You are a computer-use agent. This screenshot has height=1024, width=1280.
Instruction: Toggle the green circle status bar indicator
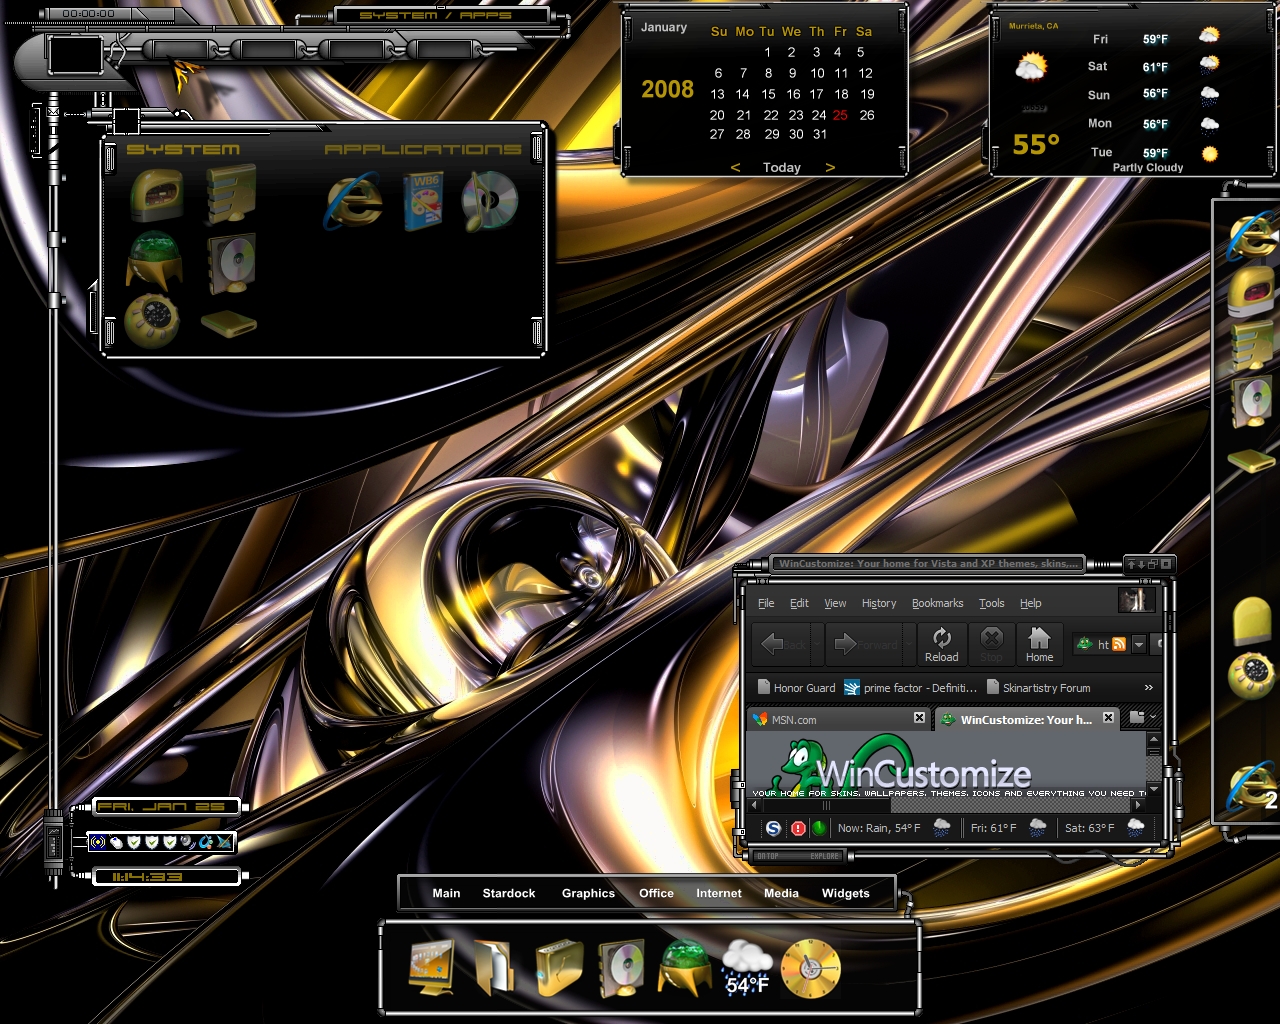(819, 828)
